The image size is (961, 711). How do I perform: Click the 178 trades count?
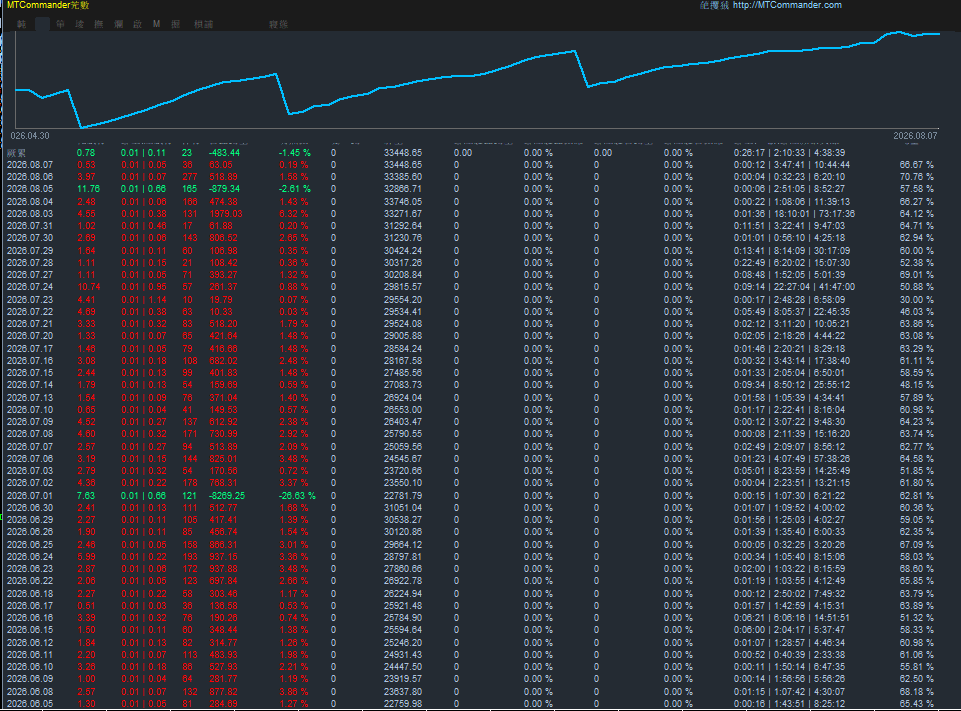tap(189, 483)
